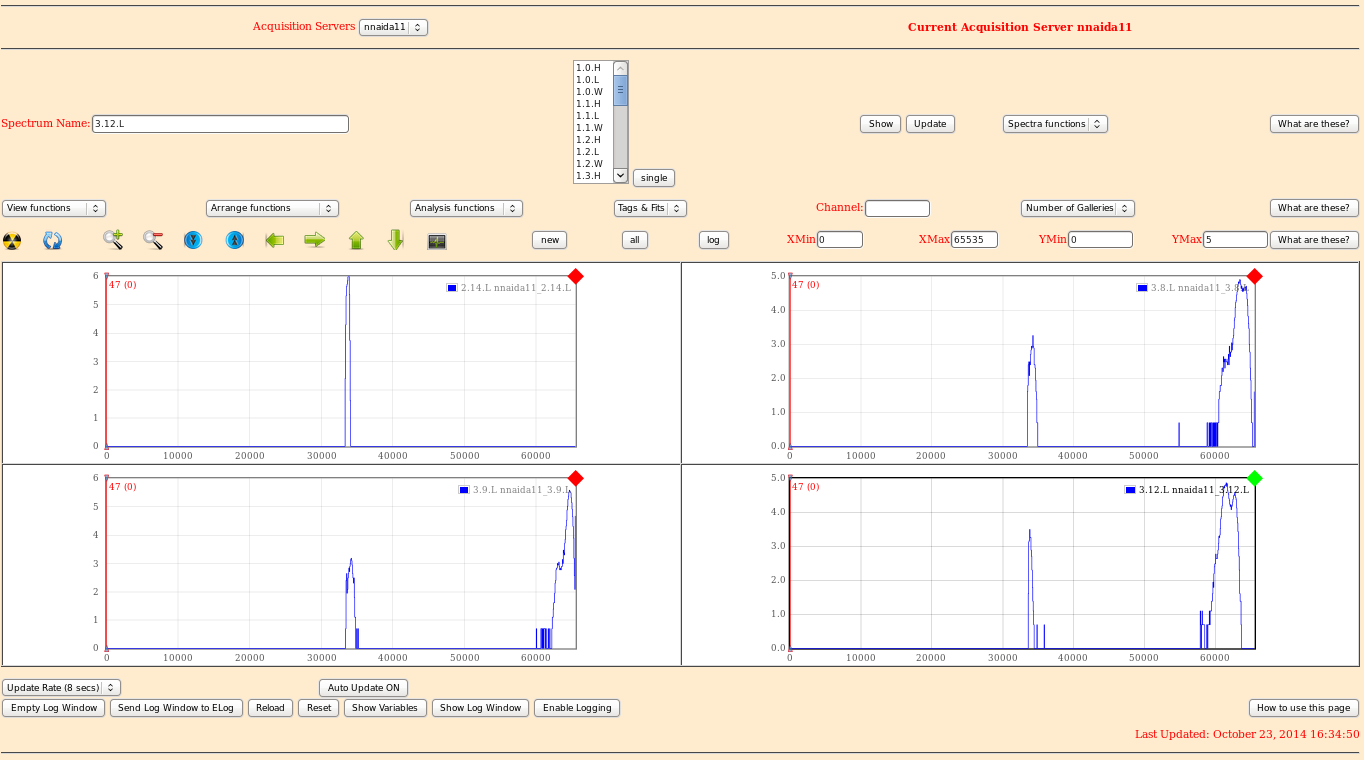Zoom in with the magnifier plus icon
Image resolution: width=1364 pixels, height=760 pixels.
[113, 240]
